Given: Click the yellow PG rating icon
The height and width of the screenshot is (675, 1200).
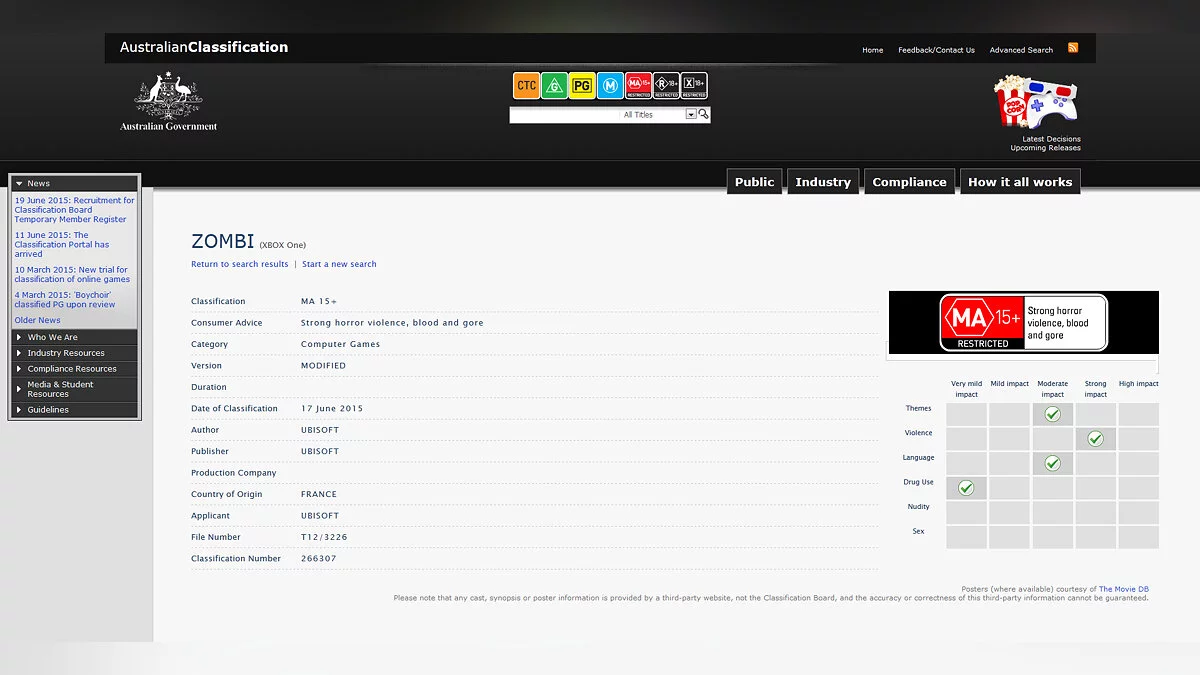Looking at the screenshot, I should [x=582, y=86].
